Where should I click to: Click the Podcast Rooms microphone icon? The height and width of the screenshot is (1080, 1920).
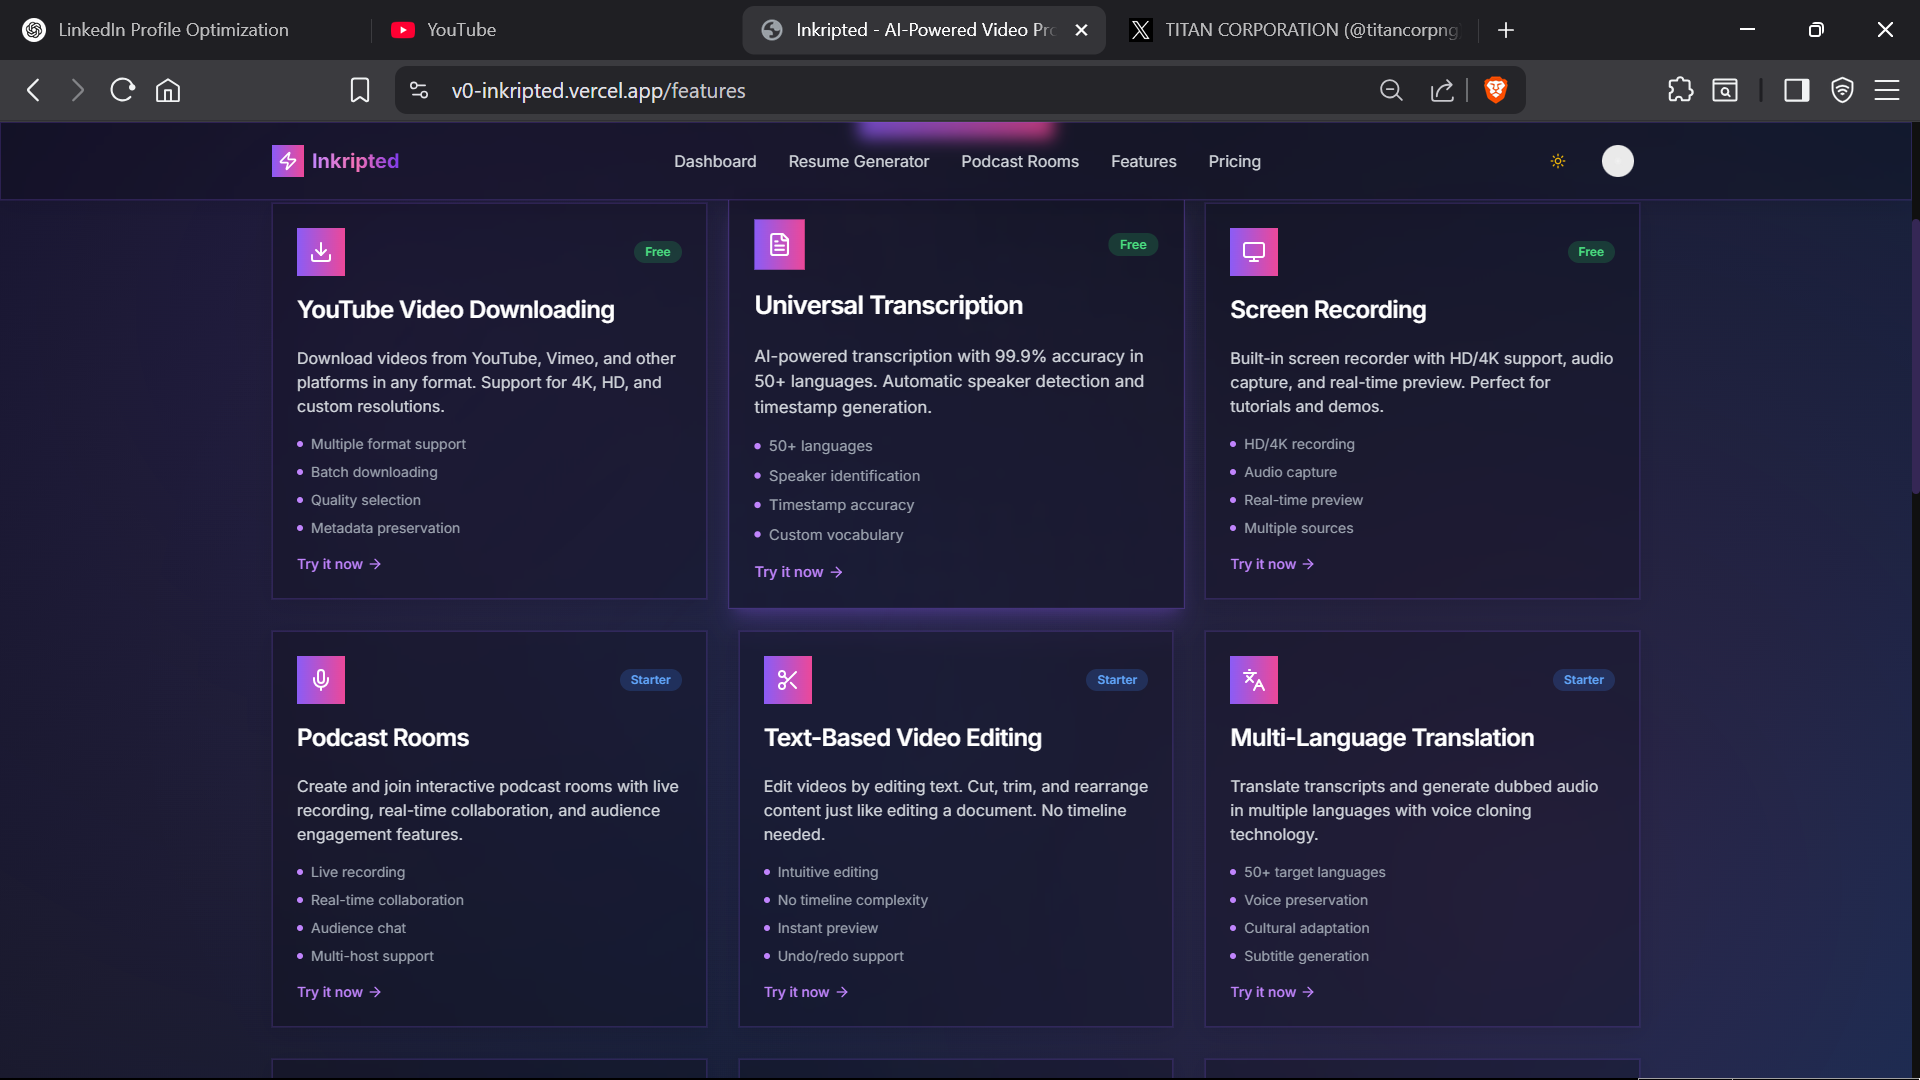tap(321, 680)
